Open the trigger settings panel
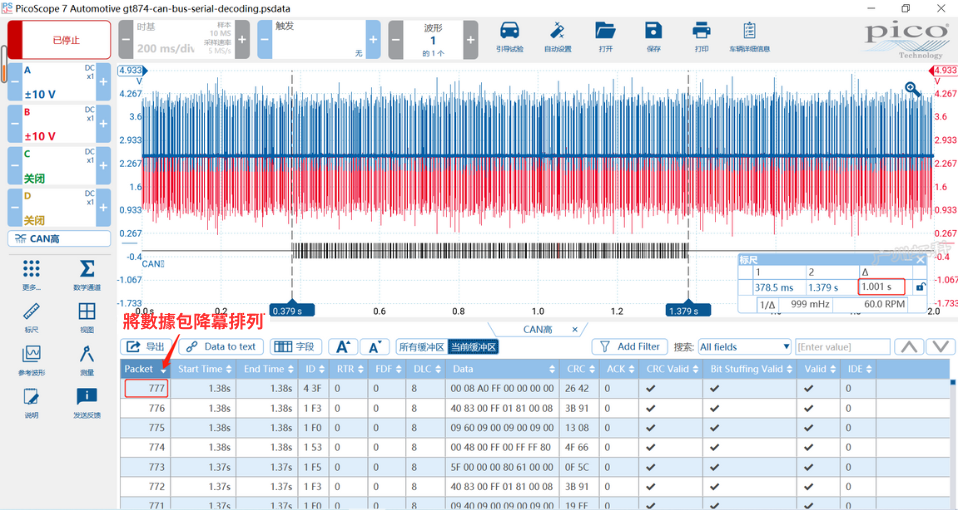This screenshot has height=510, width=960. [x=319, y=40]
